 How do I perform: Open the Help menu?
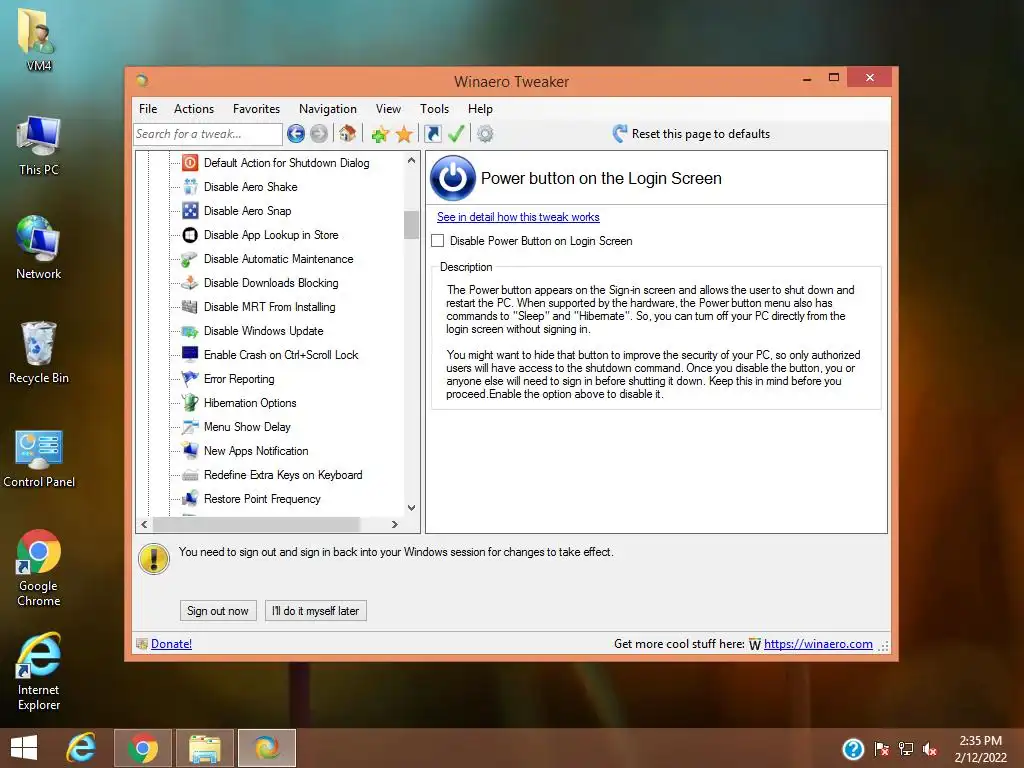(x=480, y=108)
